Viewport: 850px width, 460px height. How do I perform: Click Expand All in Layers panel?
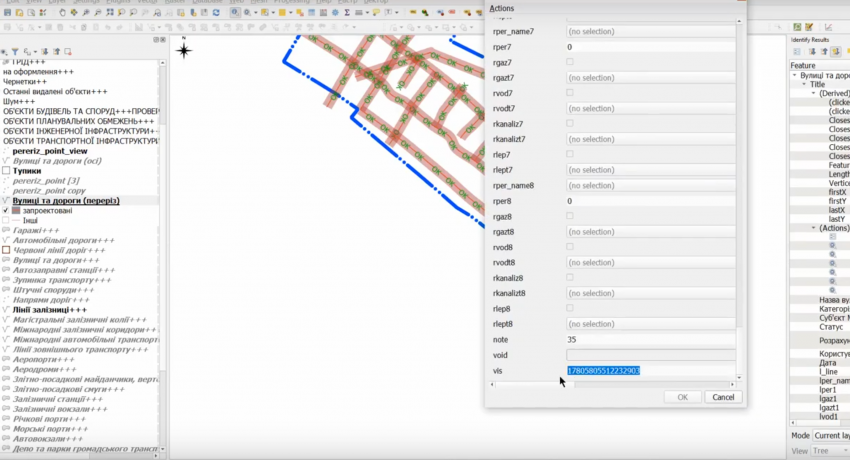pos(44,51)
